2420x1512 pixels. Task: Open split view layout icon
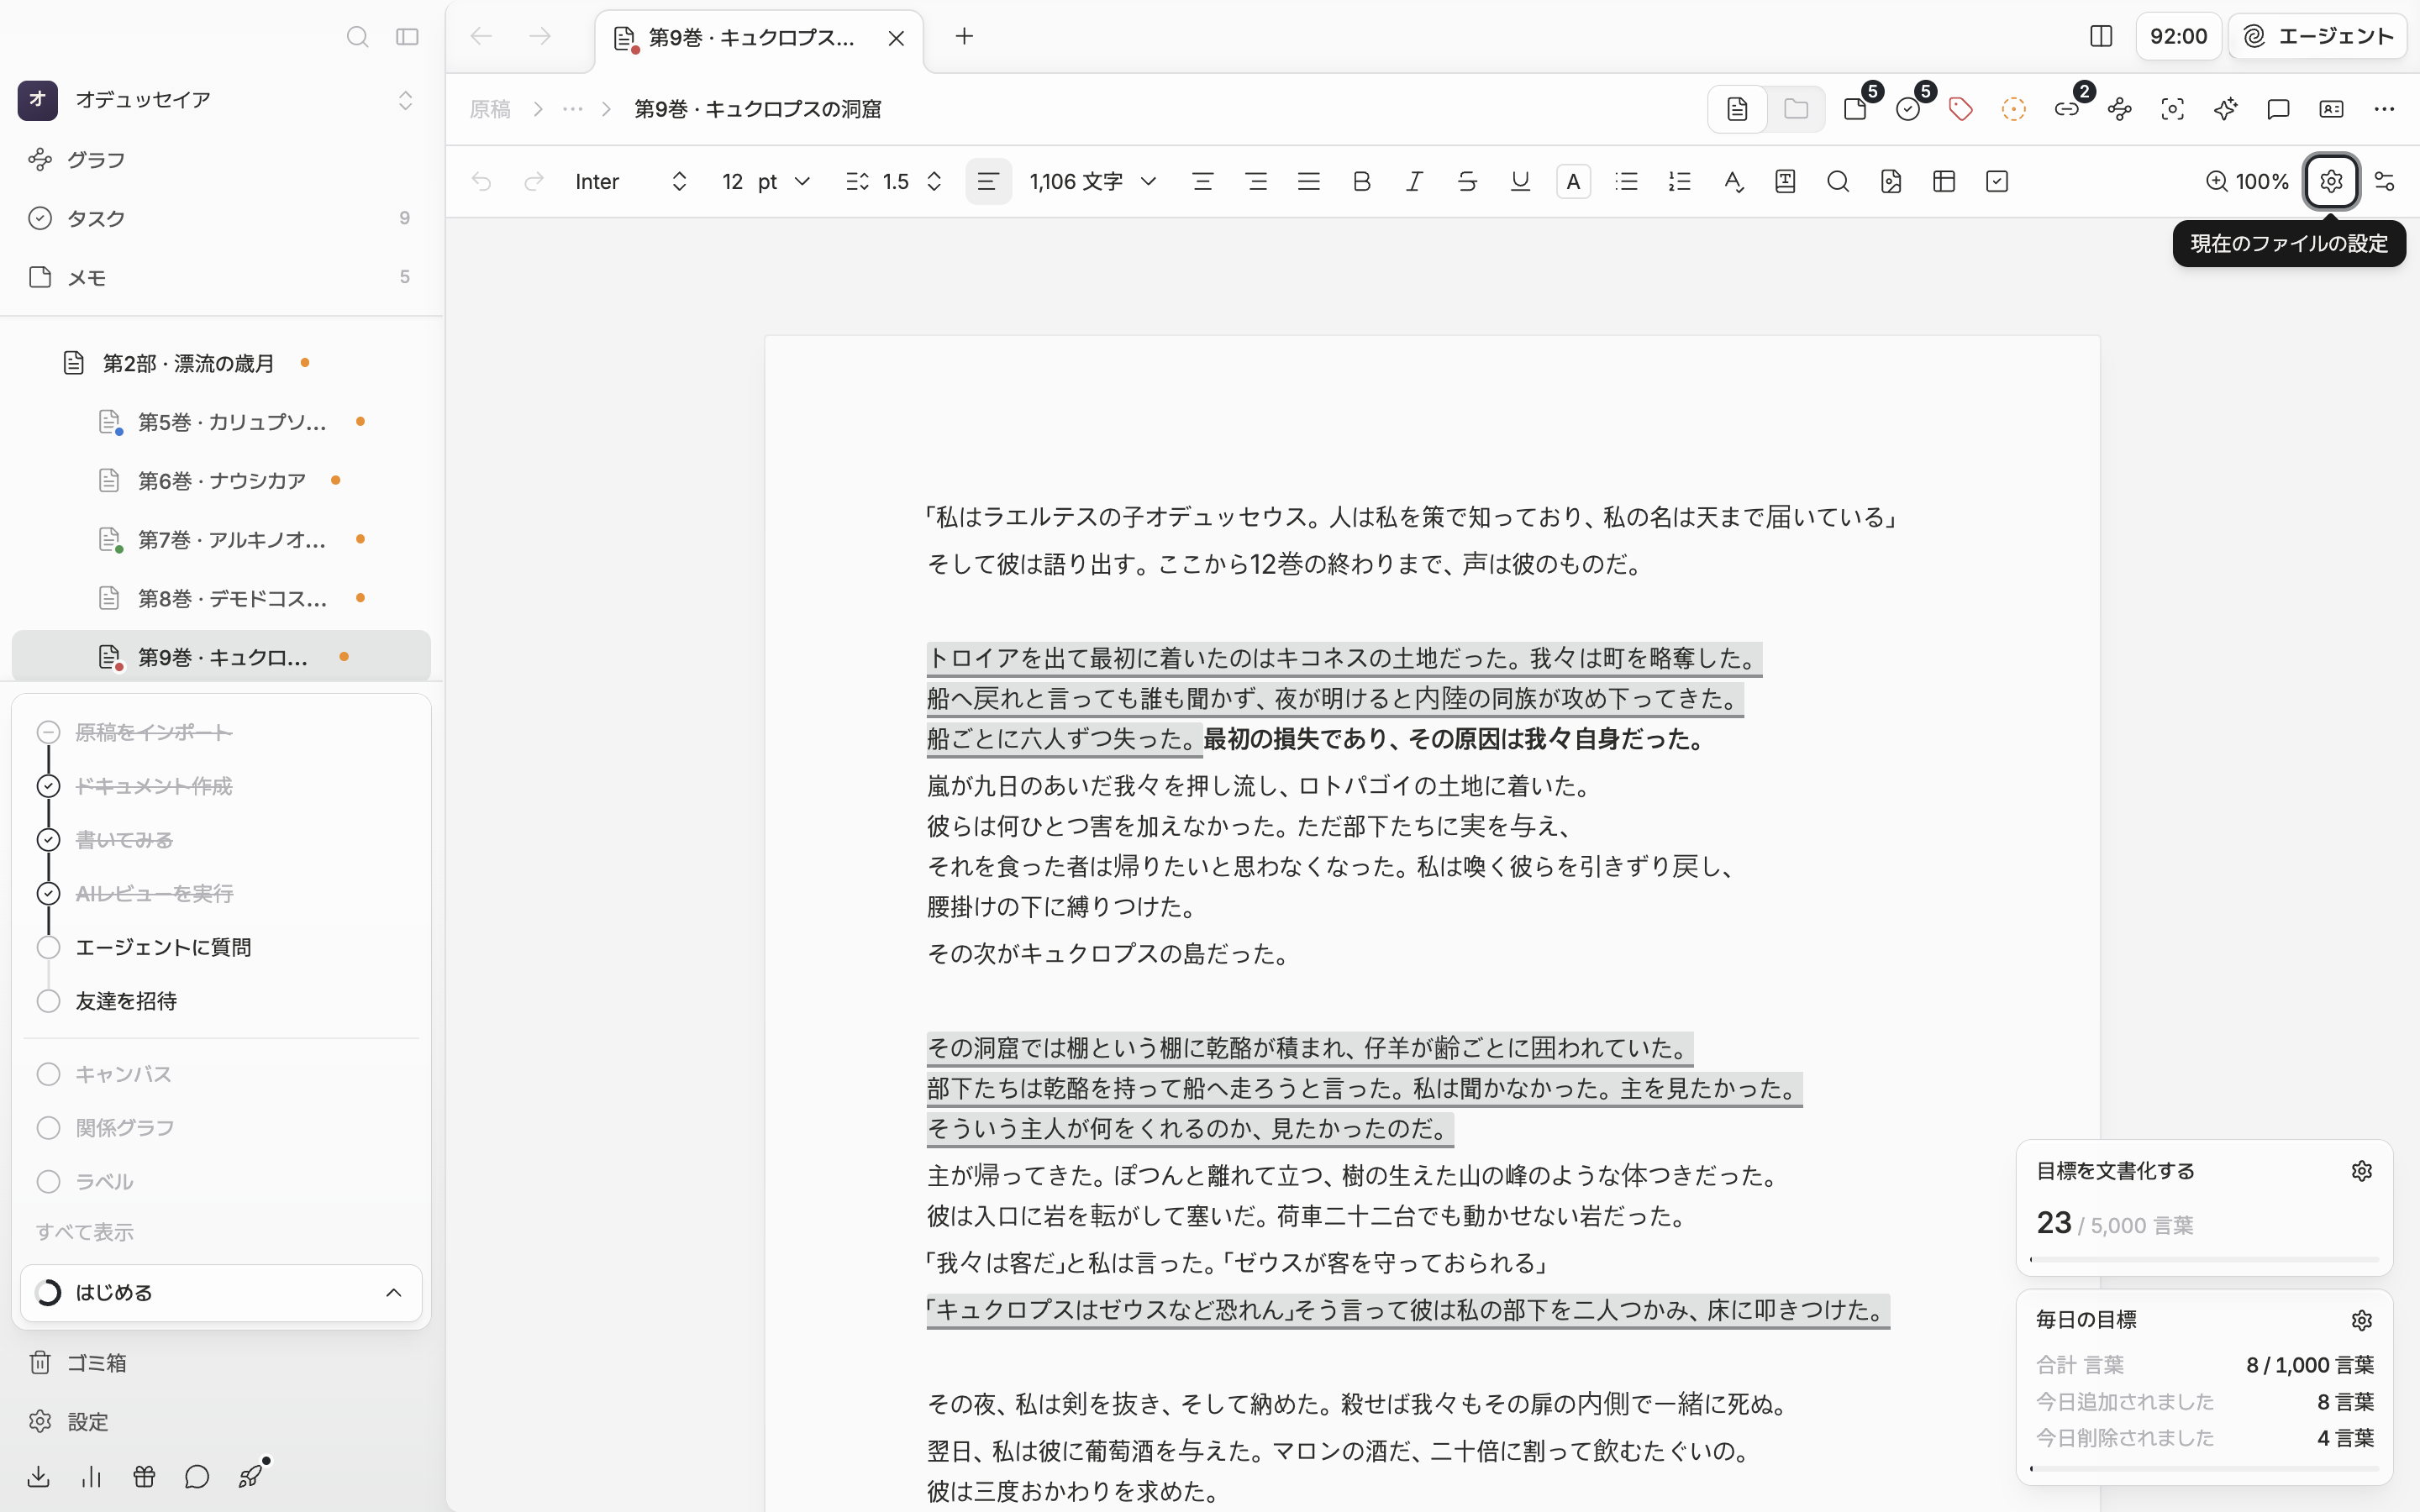(2101, 37)
